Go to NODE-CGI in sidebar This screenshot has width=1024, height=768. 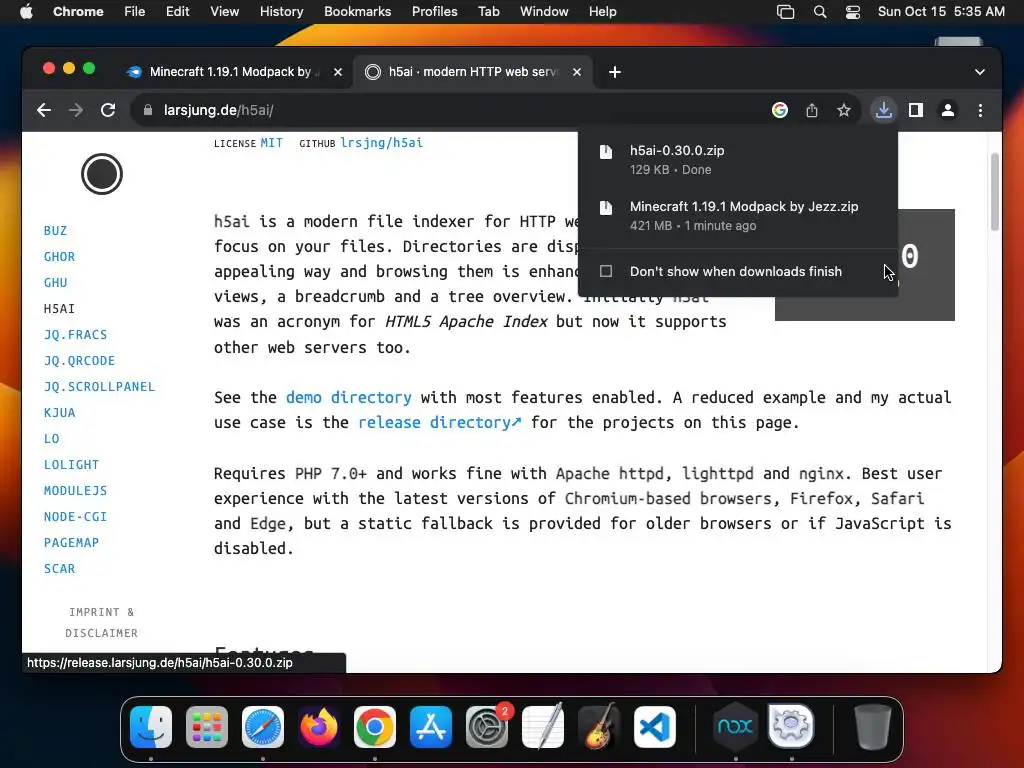click(75, 517)
